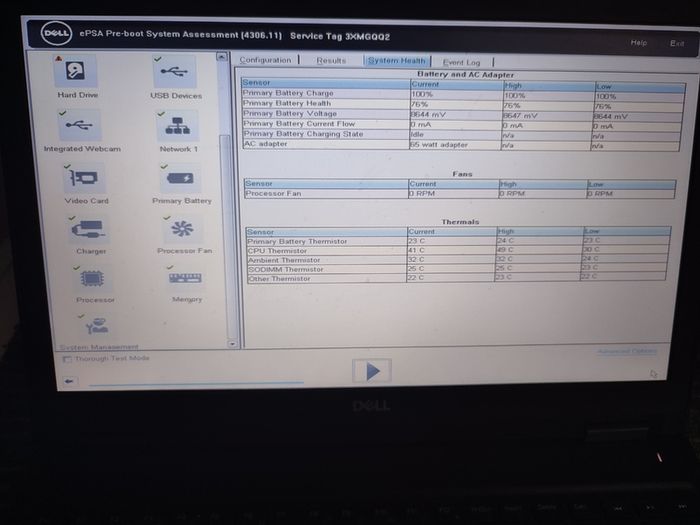This screenshot has width=700, height=525.
Task: Open the Integrated Webcam test icon
Action: [x=79, y=125]
